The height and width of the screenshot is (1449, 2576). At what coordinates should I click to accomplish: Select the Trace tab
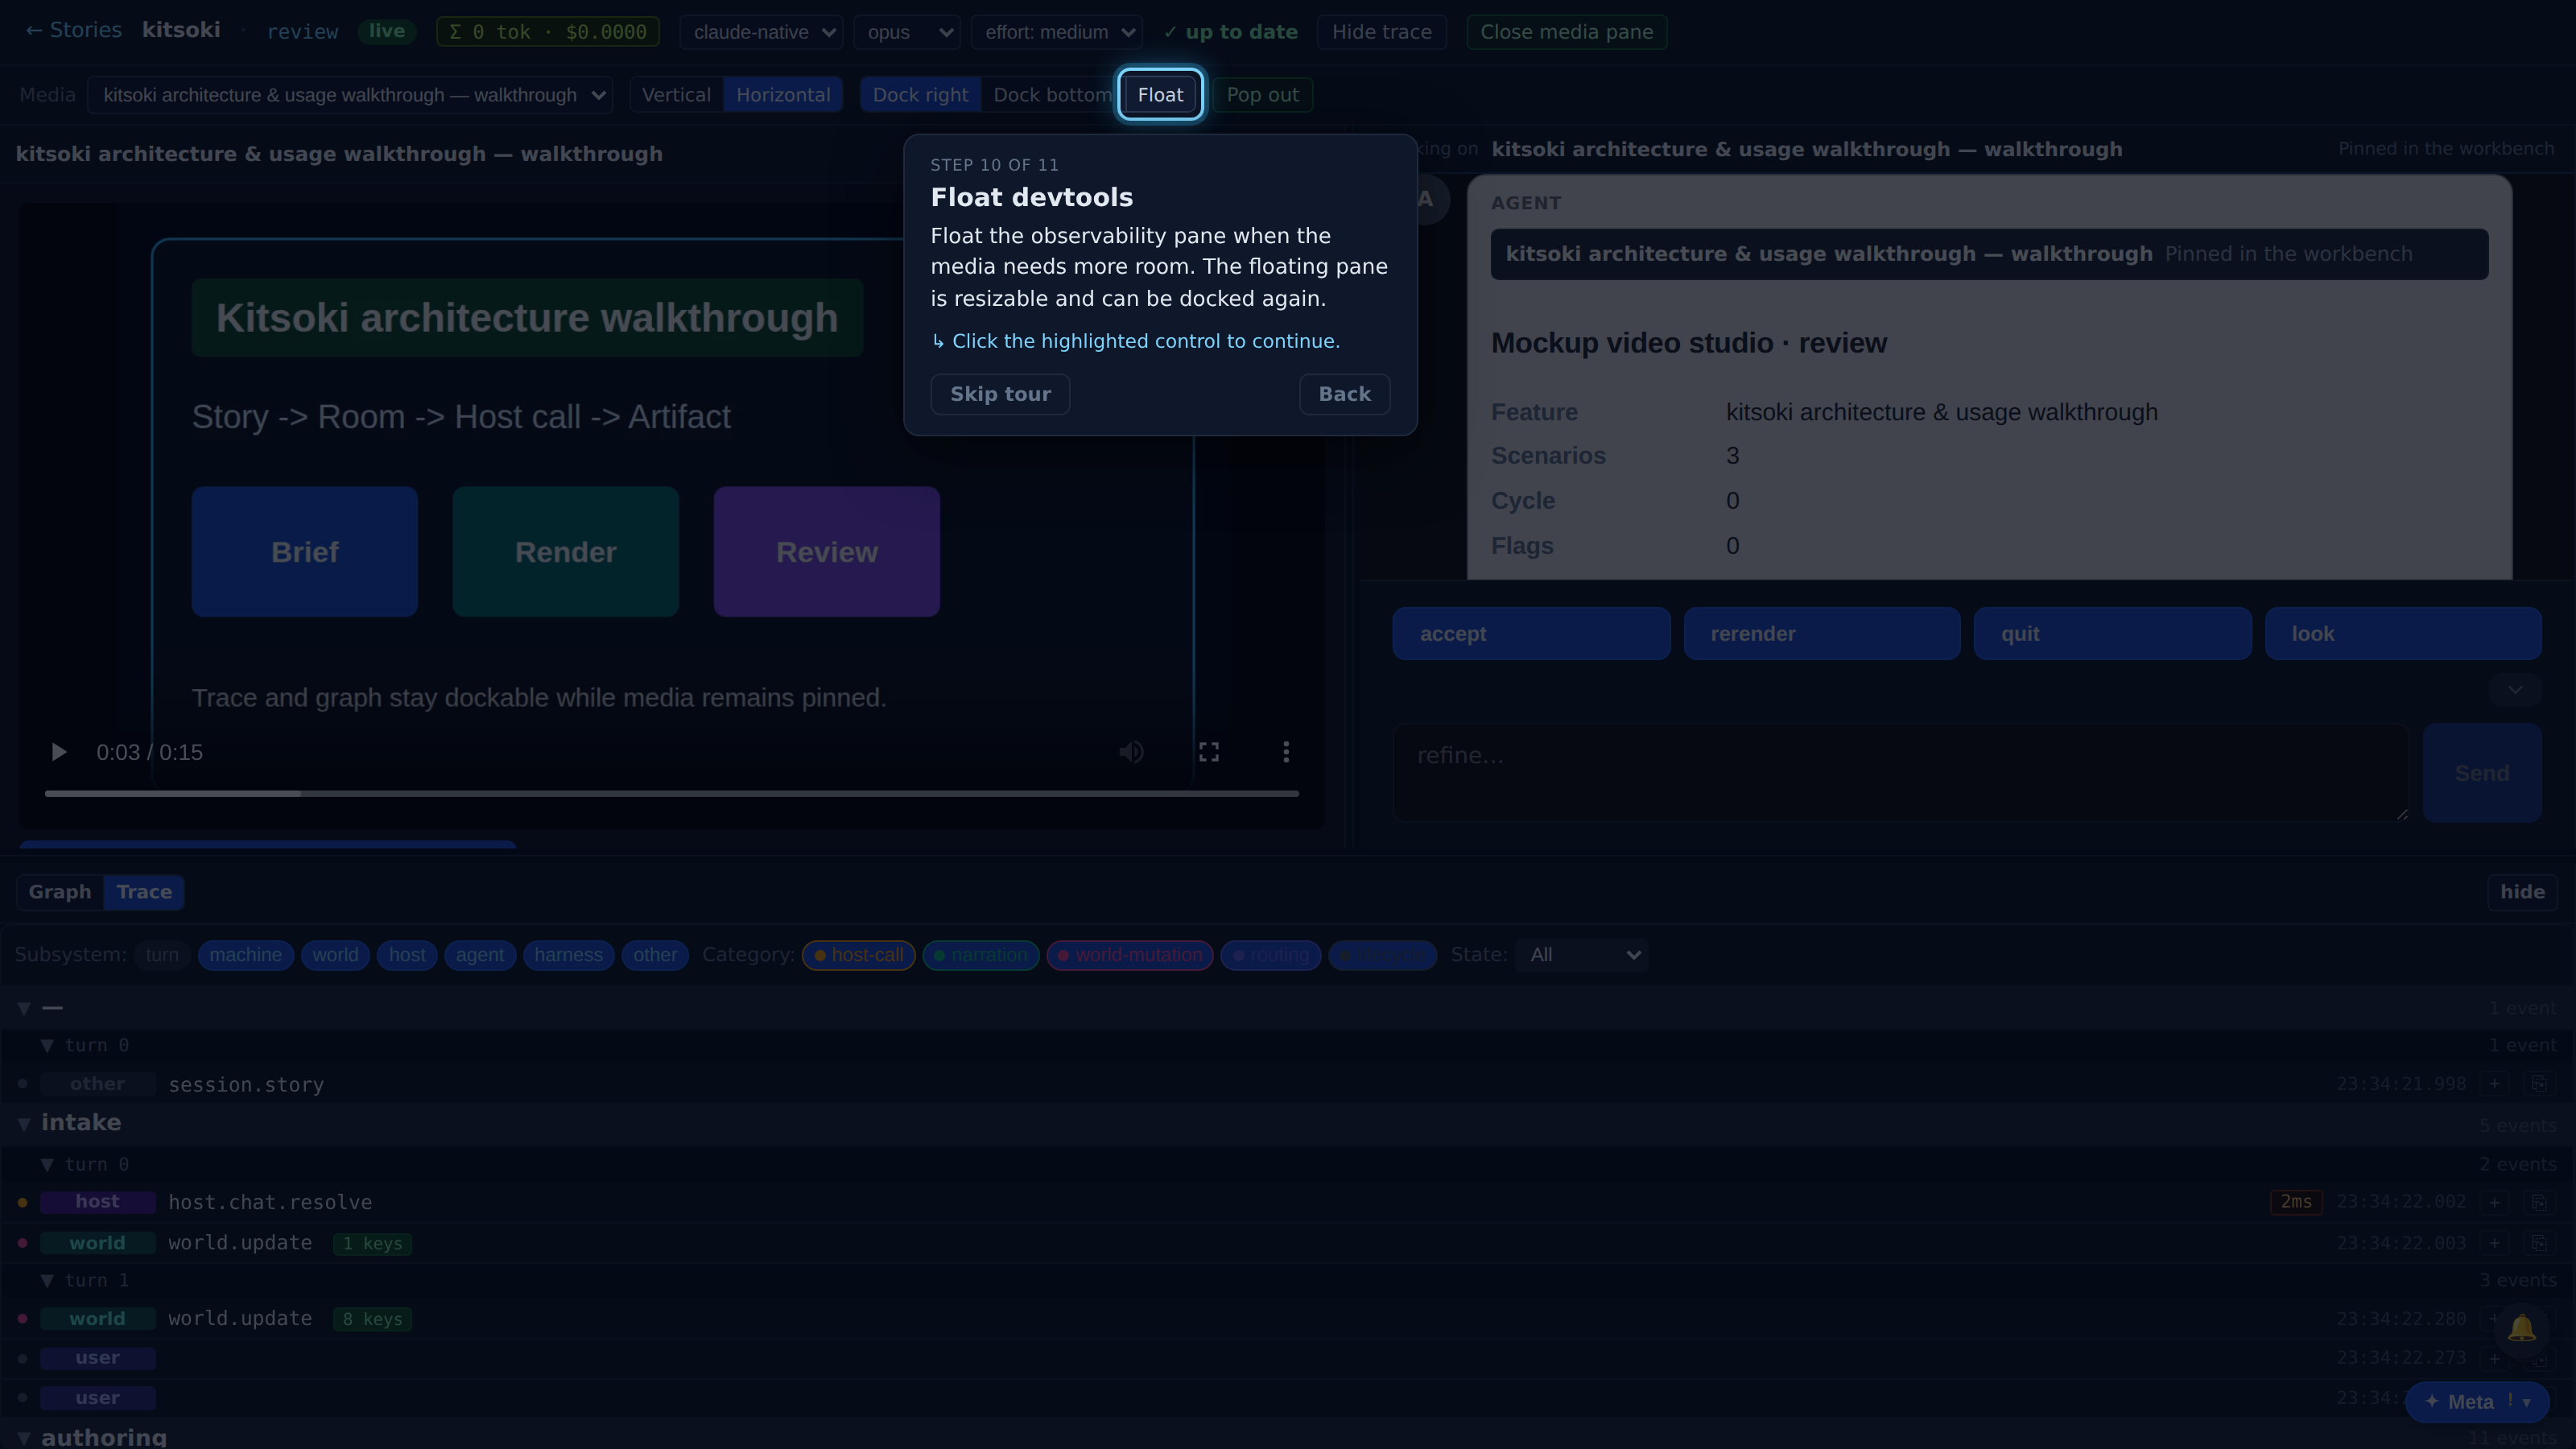pyautogui.click(x=144, y=892)
